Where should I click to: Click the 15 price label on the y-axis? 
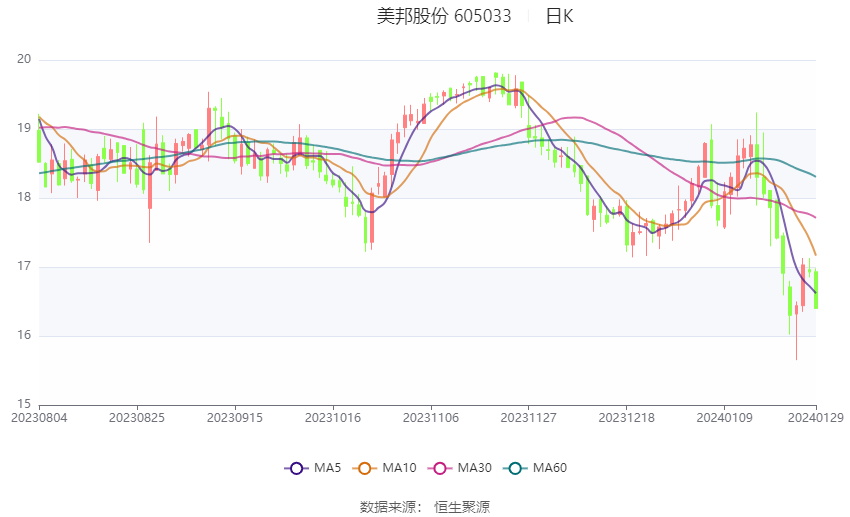24,404
